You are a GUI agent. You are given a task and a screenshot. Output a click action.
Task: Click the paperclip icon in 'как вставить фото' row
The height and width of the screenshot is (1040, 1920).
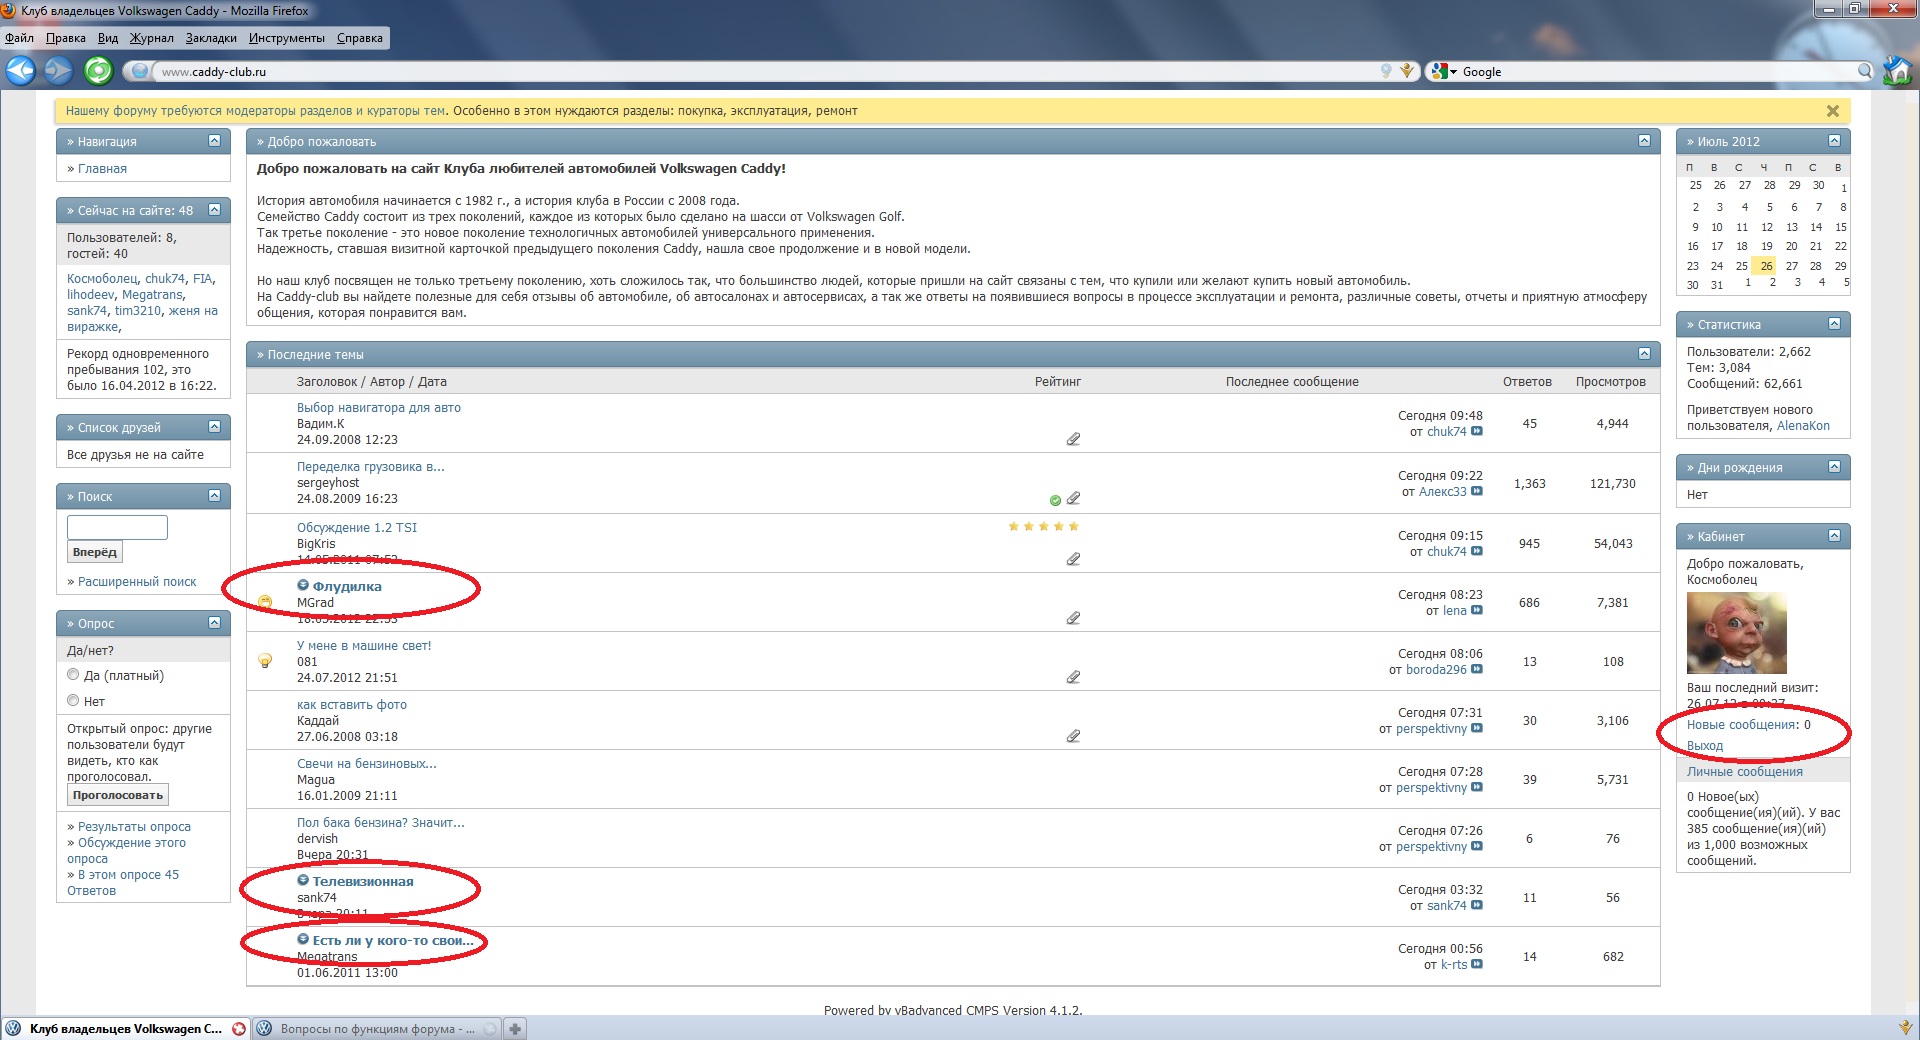[1073, 736]
